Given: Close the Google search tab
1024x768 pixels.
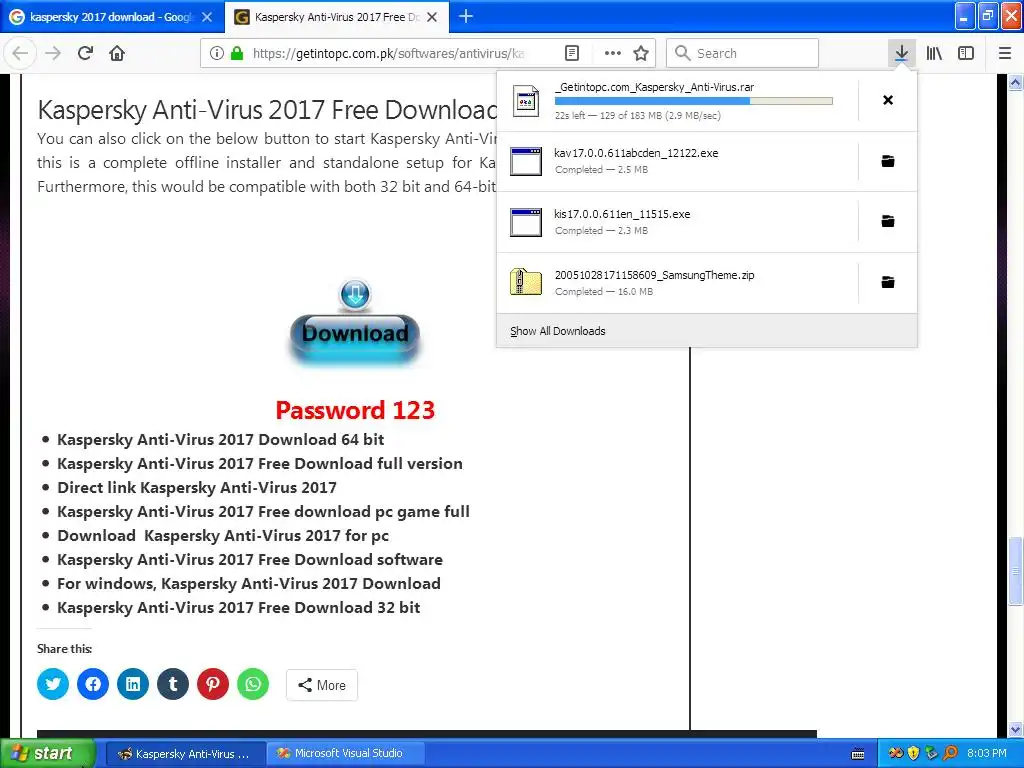Looking at the screenshot, I should click(207, 17).
